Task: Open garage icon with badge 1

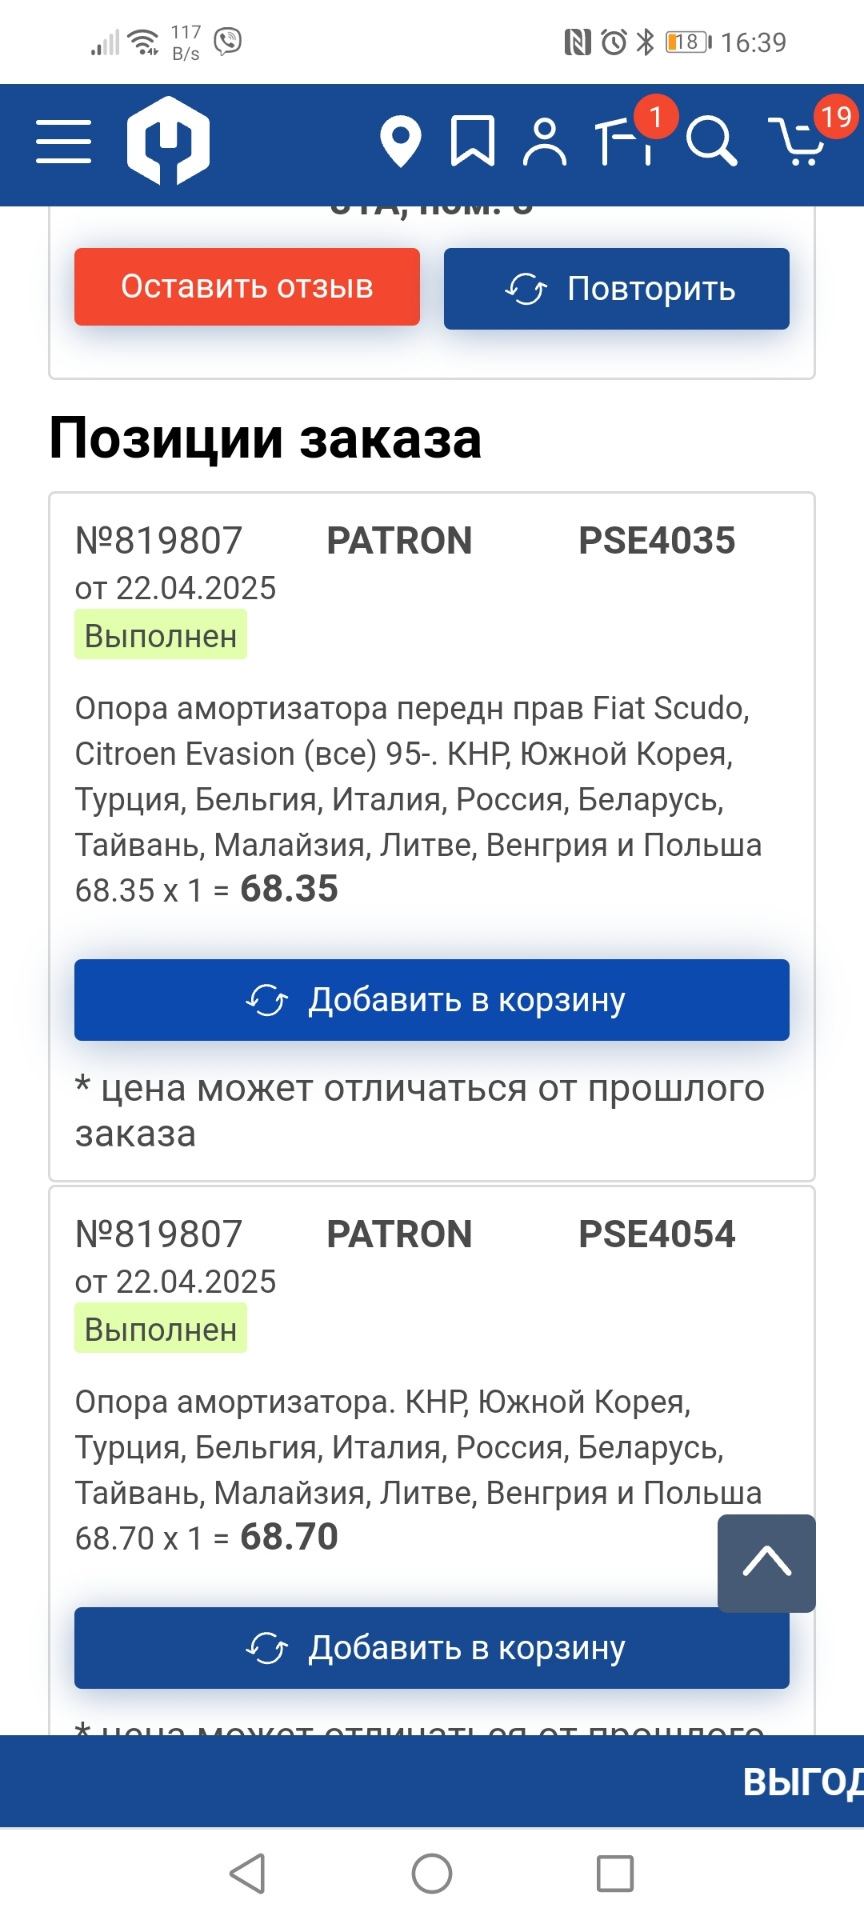Action: [626, 139]
